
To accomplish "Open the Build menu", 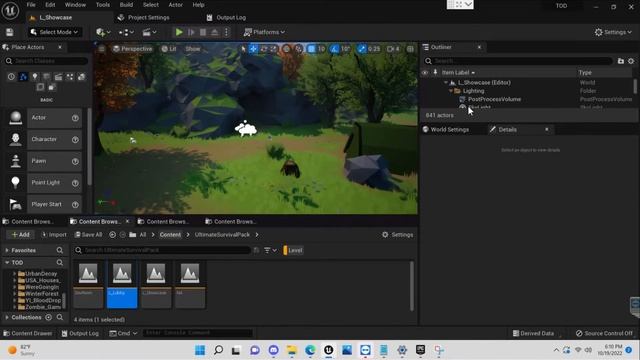I will [126, 5].
